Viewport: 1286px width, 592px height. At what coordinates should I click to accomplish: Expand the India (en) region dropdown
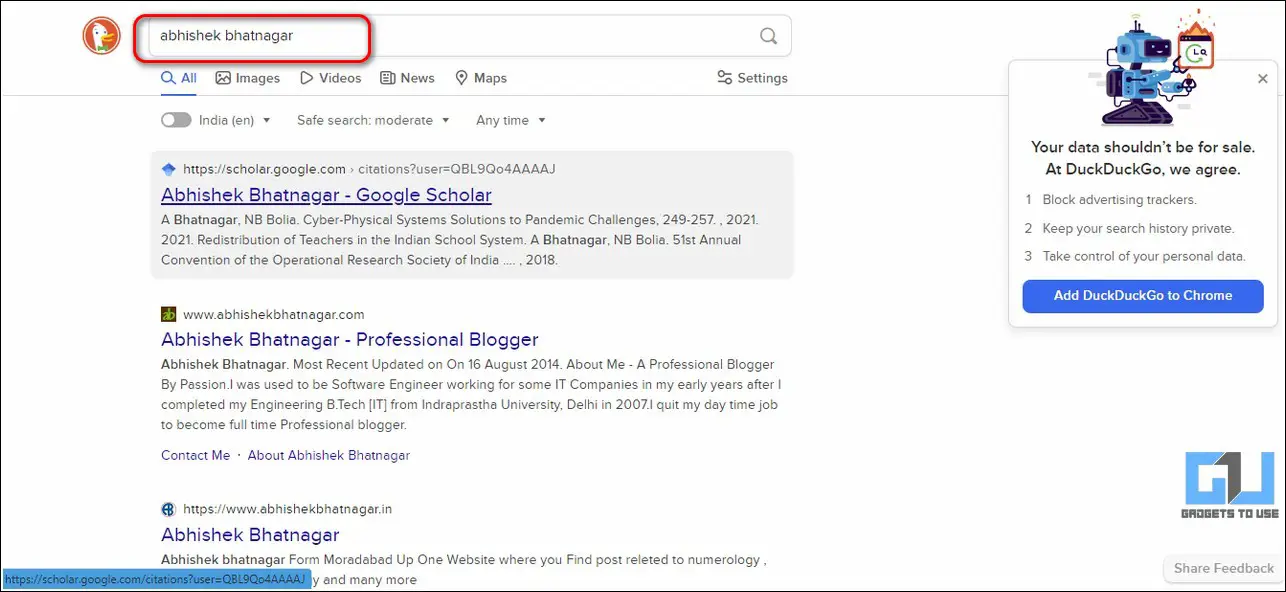[x=235, y=120]
